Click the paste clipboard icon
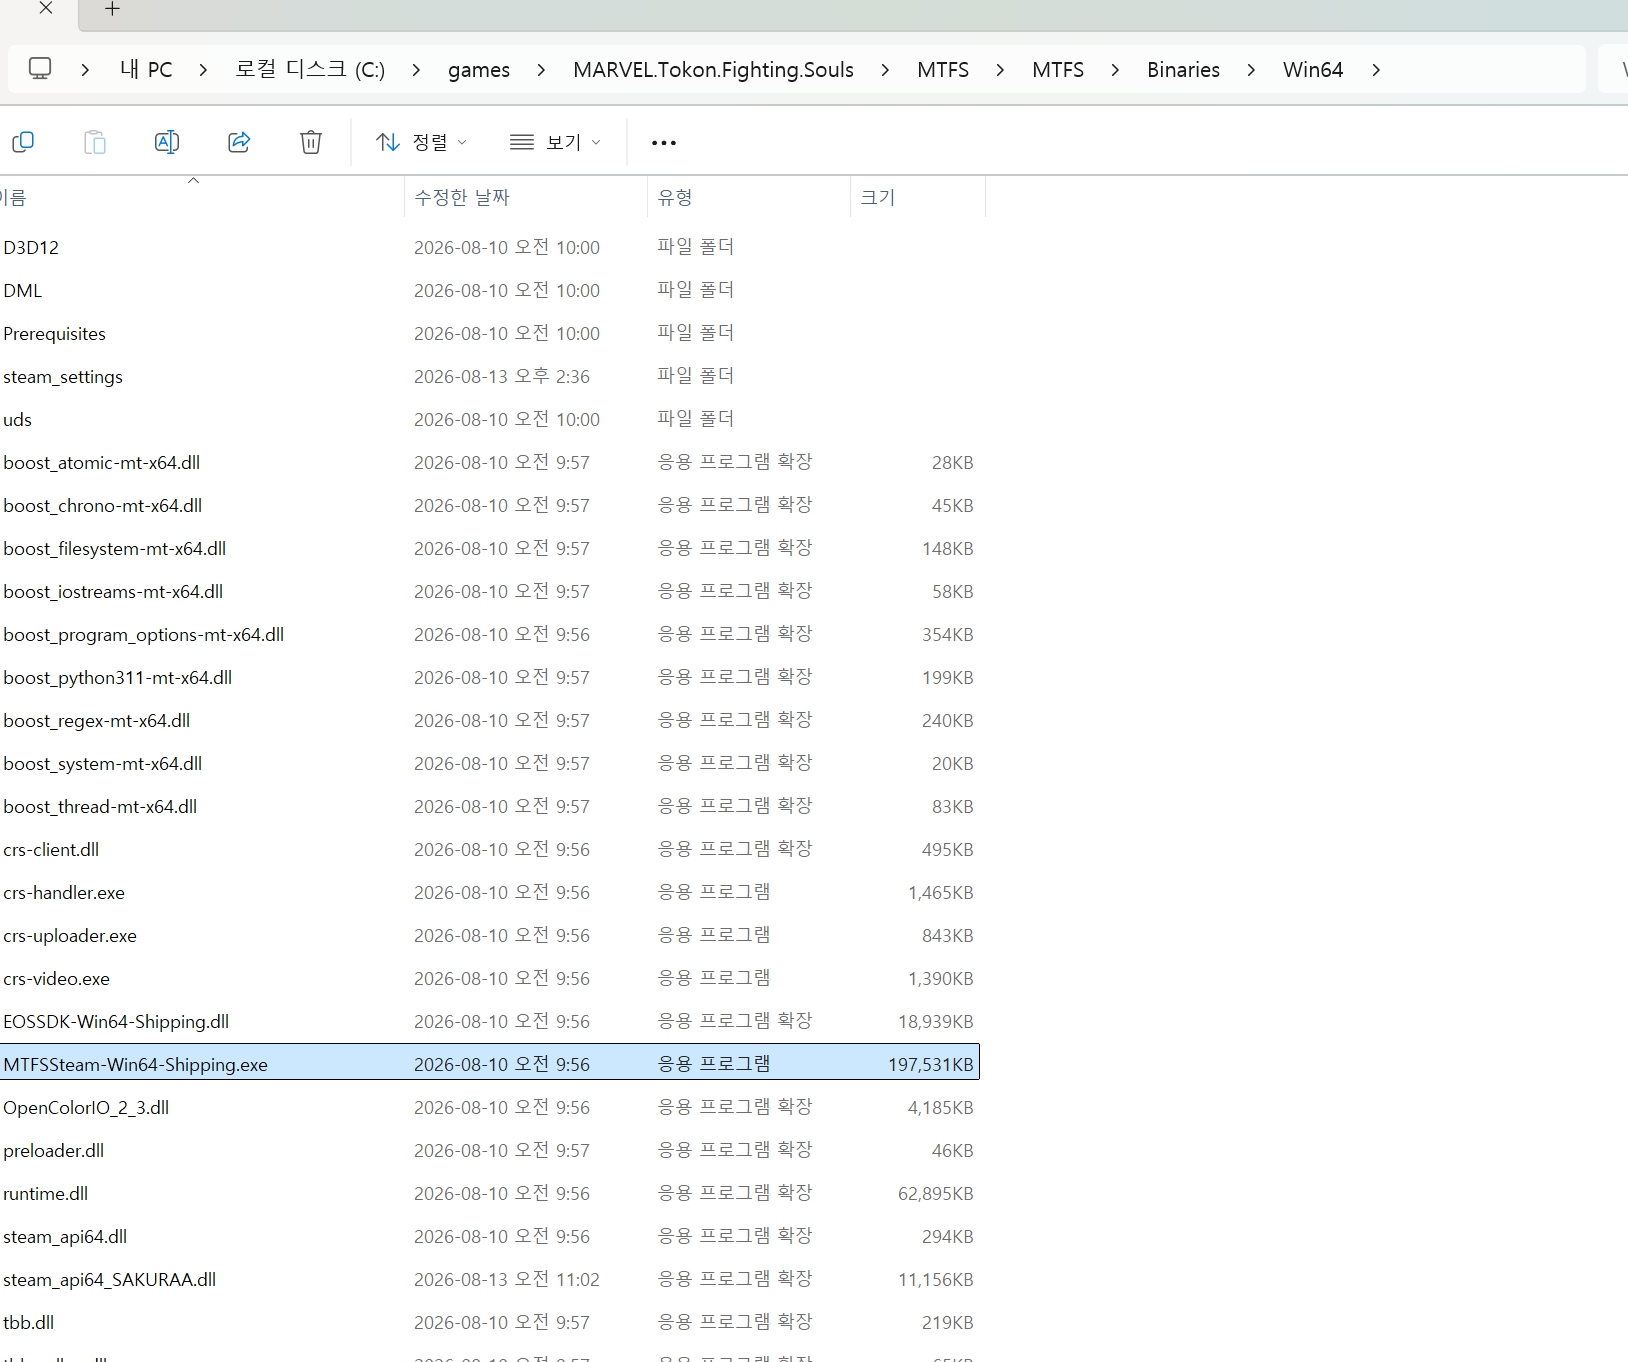 (95, 142)
